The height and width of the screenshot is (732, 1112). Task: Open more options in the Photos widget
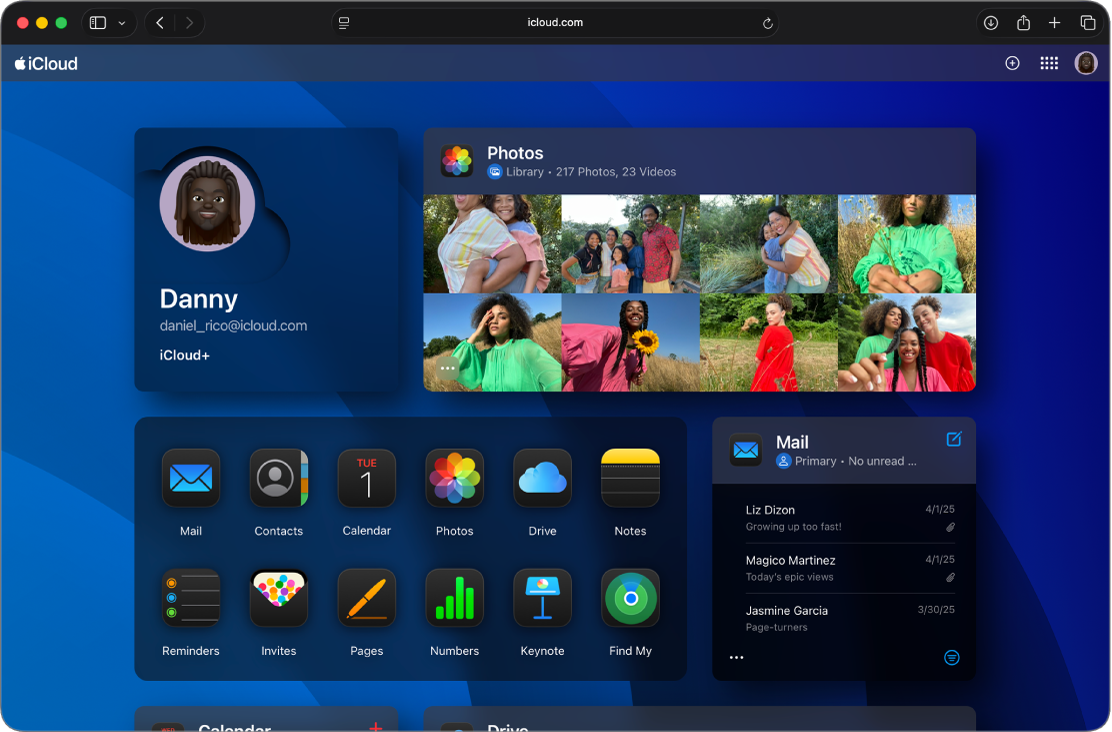(x=447, y=368)
